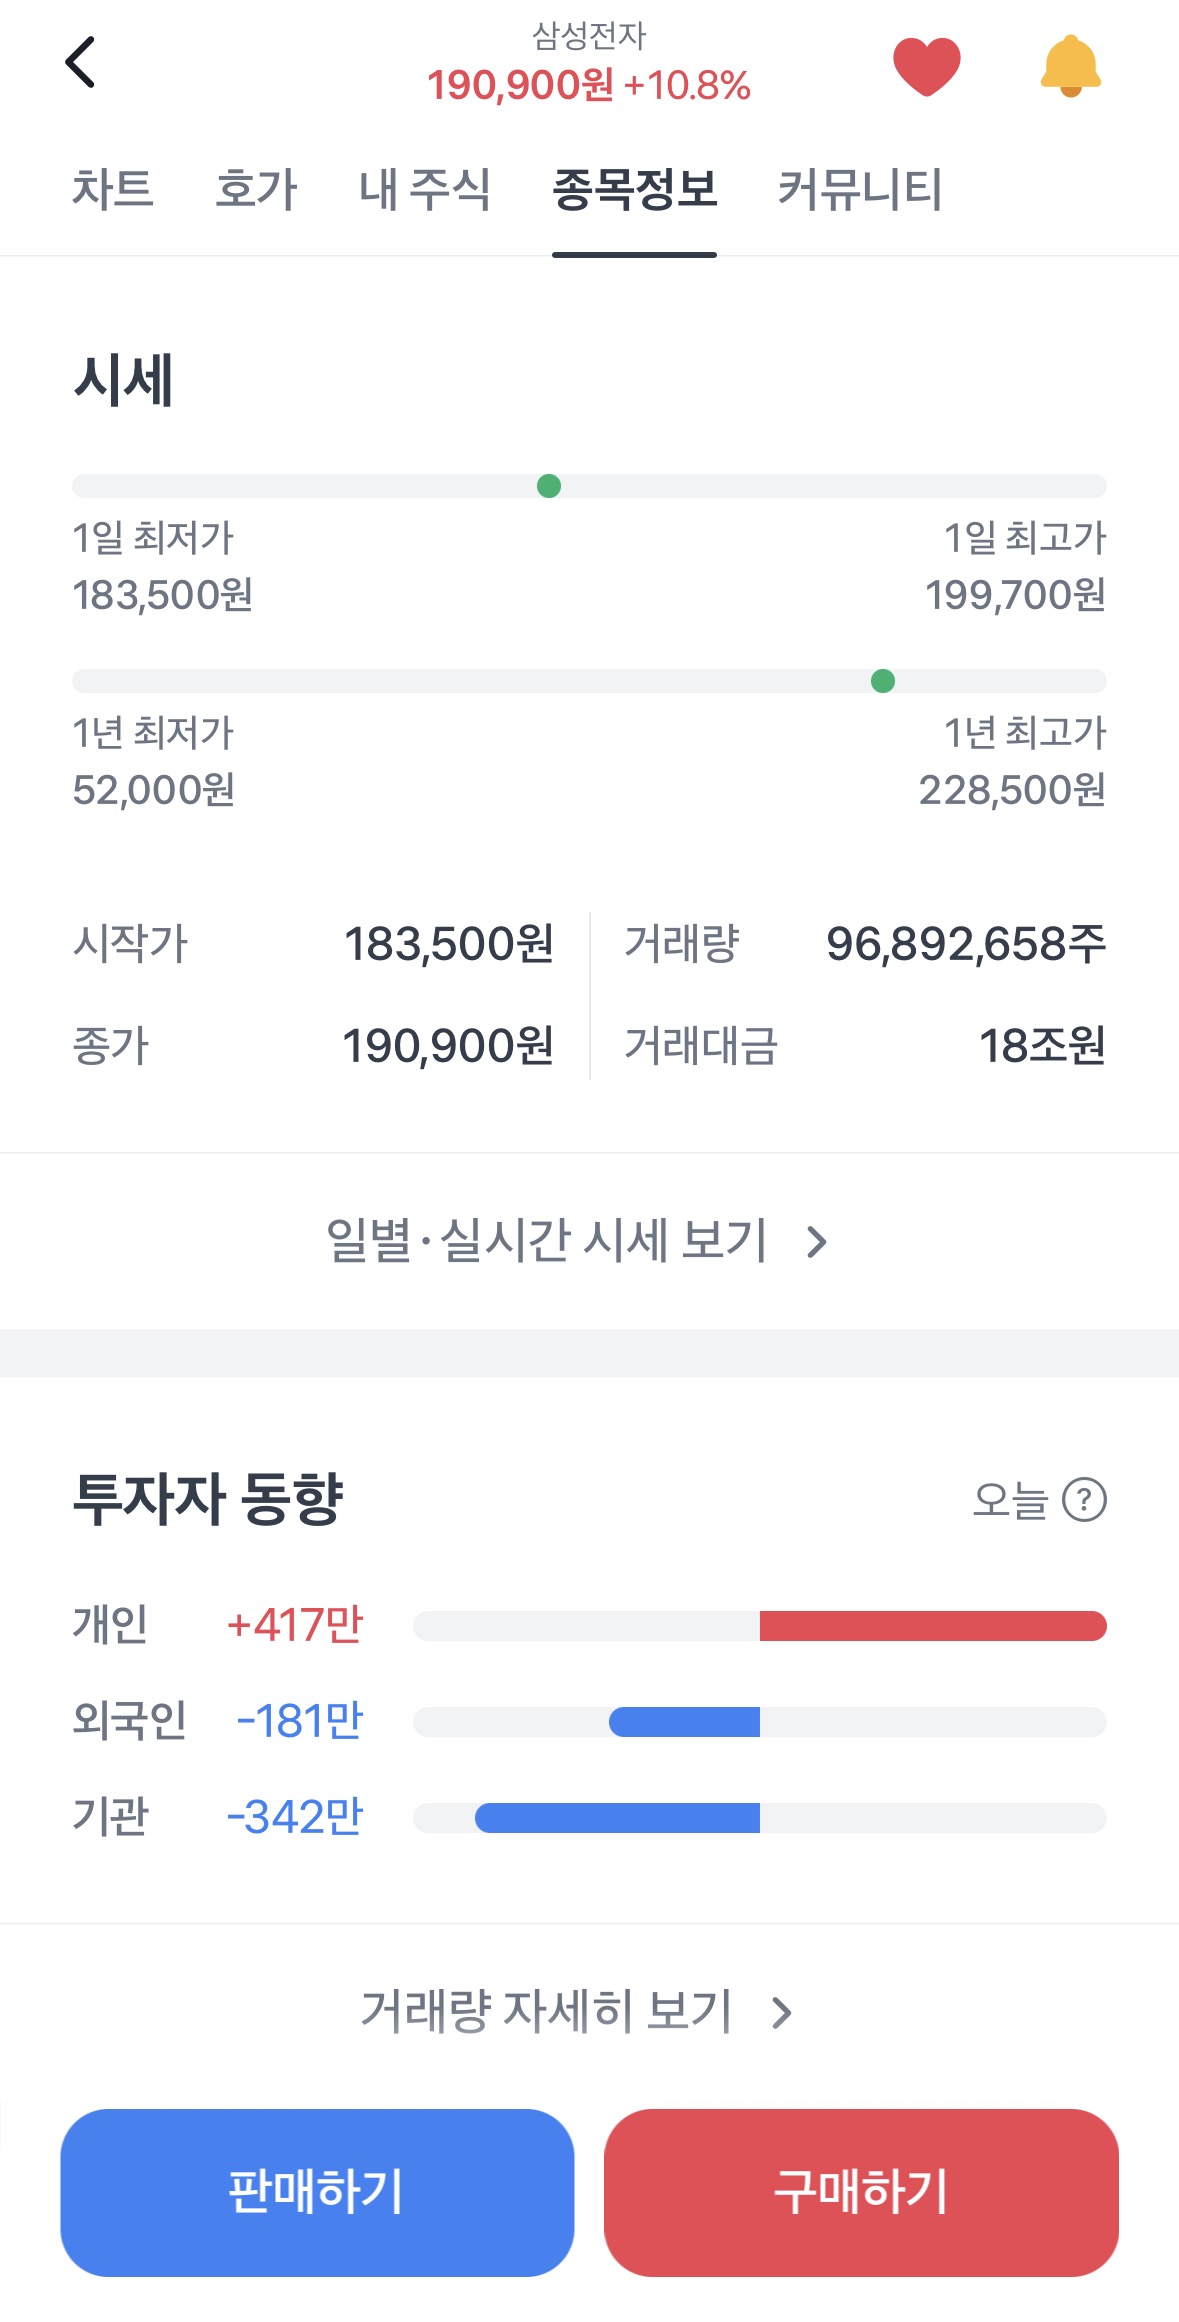
Task: Toggle the yellow bell price alert
Action: coord(1070,66)
